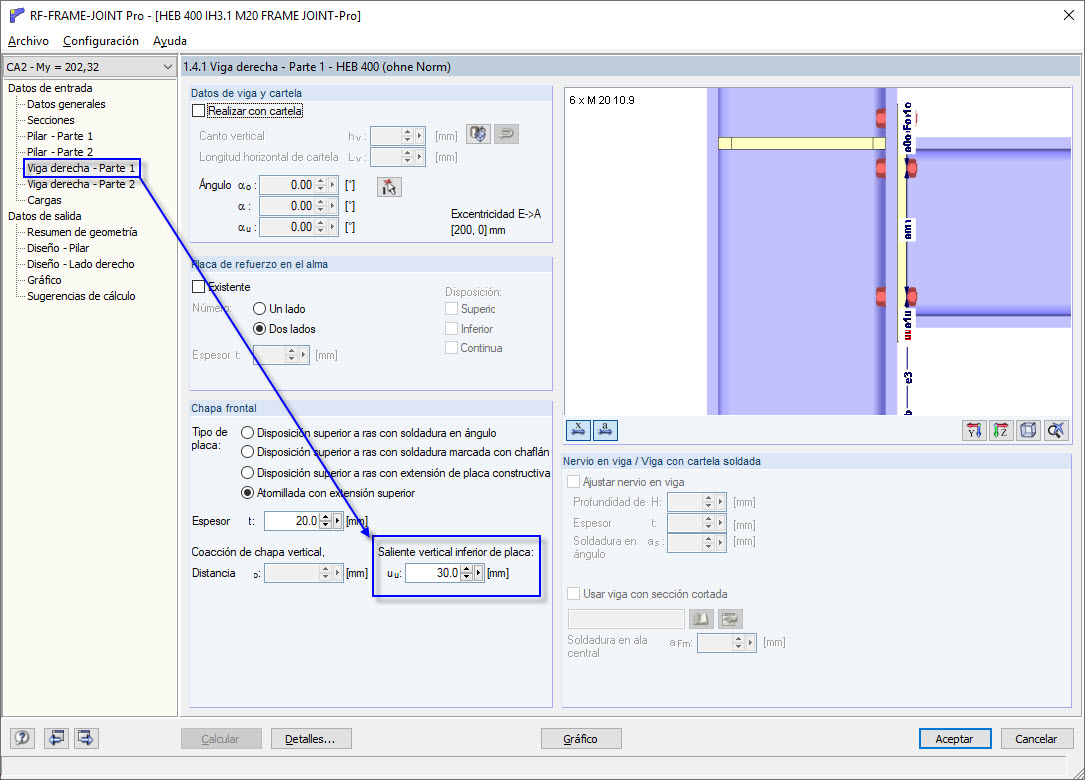Screen dimensions: 1085x780
Task: Click the RF-FRAME-JOINT app icon in title bar
Action: [17, 15]
